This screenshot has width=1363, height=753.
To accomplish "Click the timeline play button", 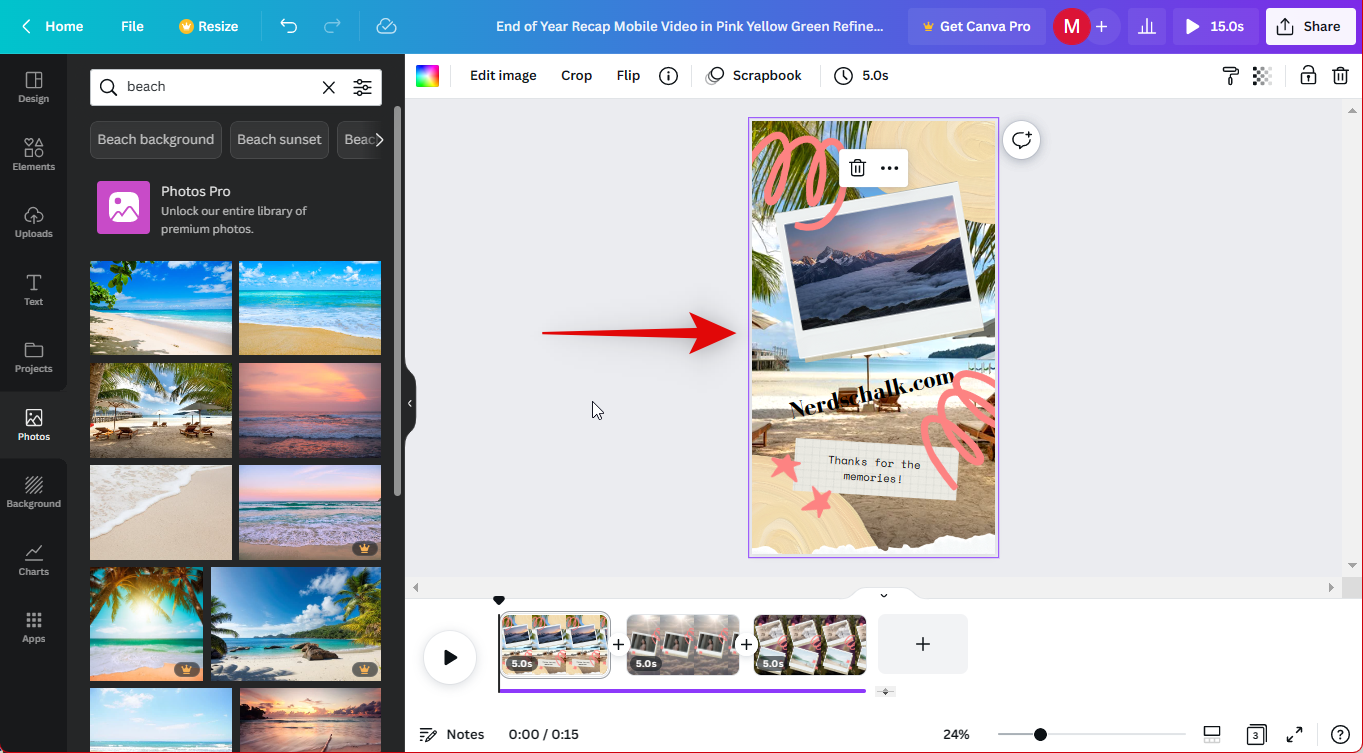I will (450, 657).
